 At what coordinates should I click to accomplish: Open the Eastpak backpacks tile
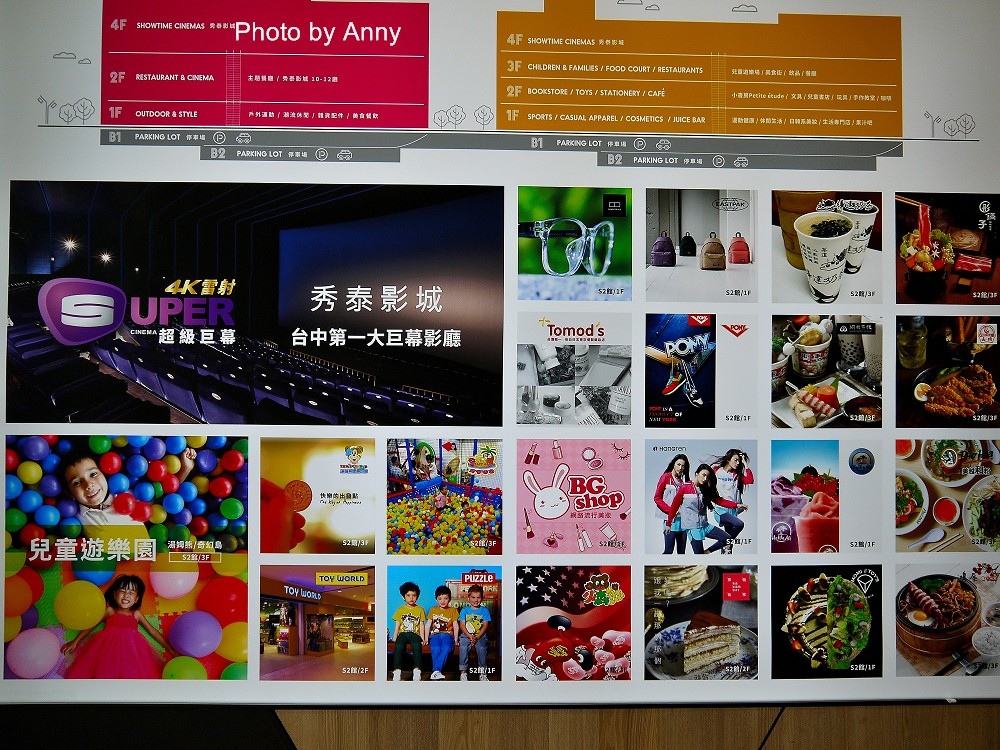click(702, 246)
